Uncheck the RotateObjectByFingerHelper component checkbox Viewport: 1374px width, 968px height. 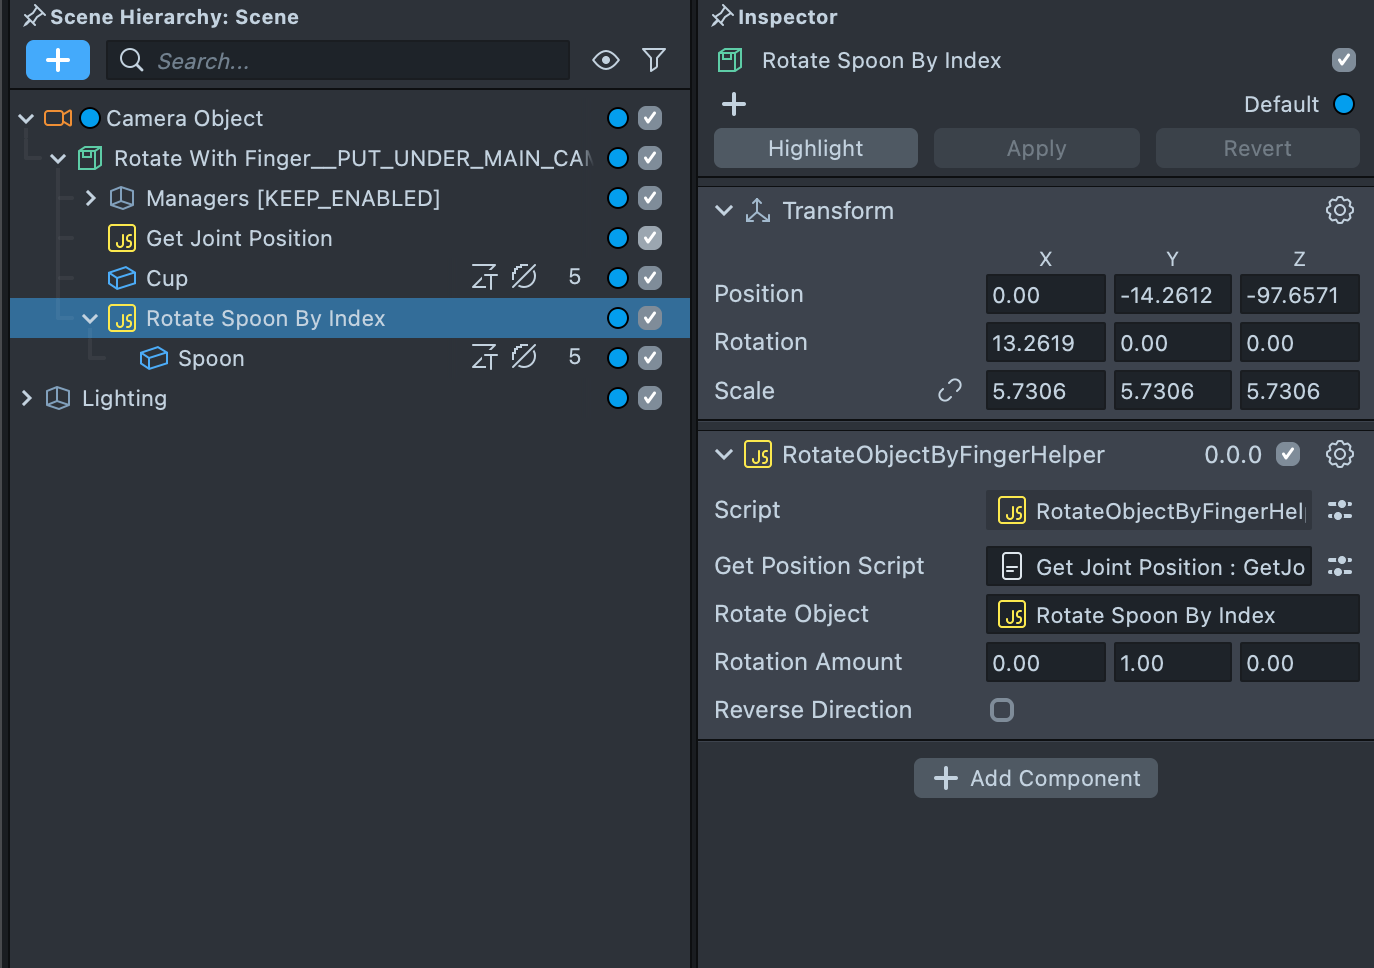pyautogui.click(x=1288, y=454)
